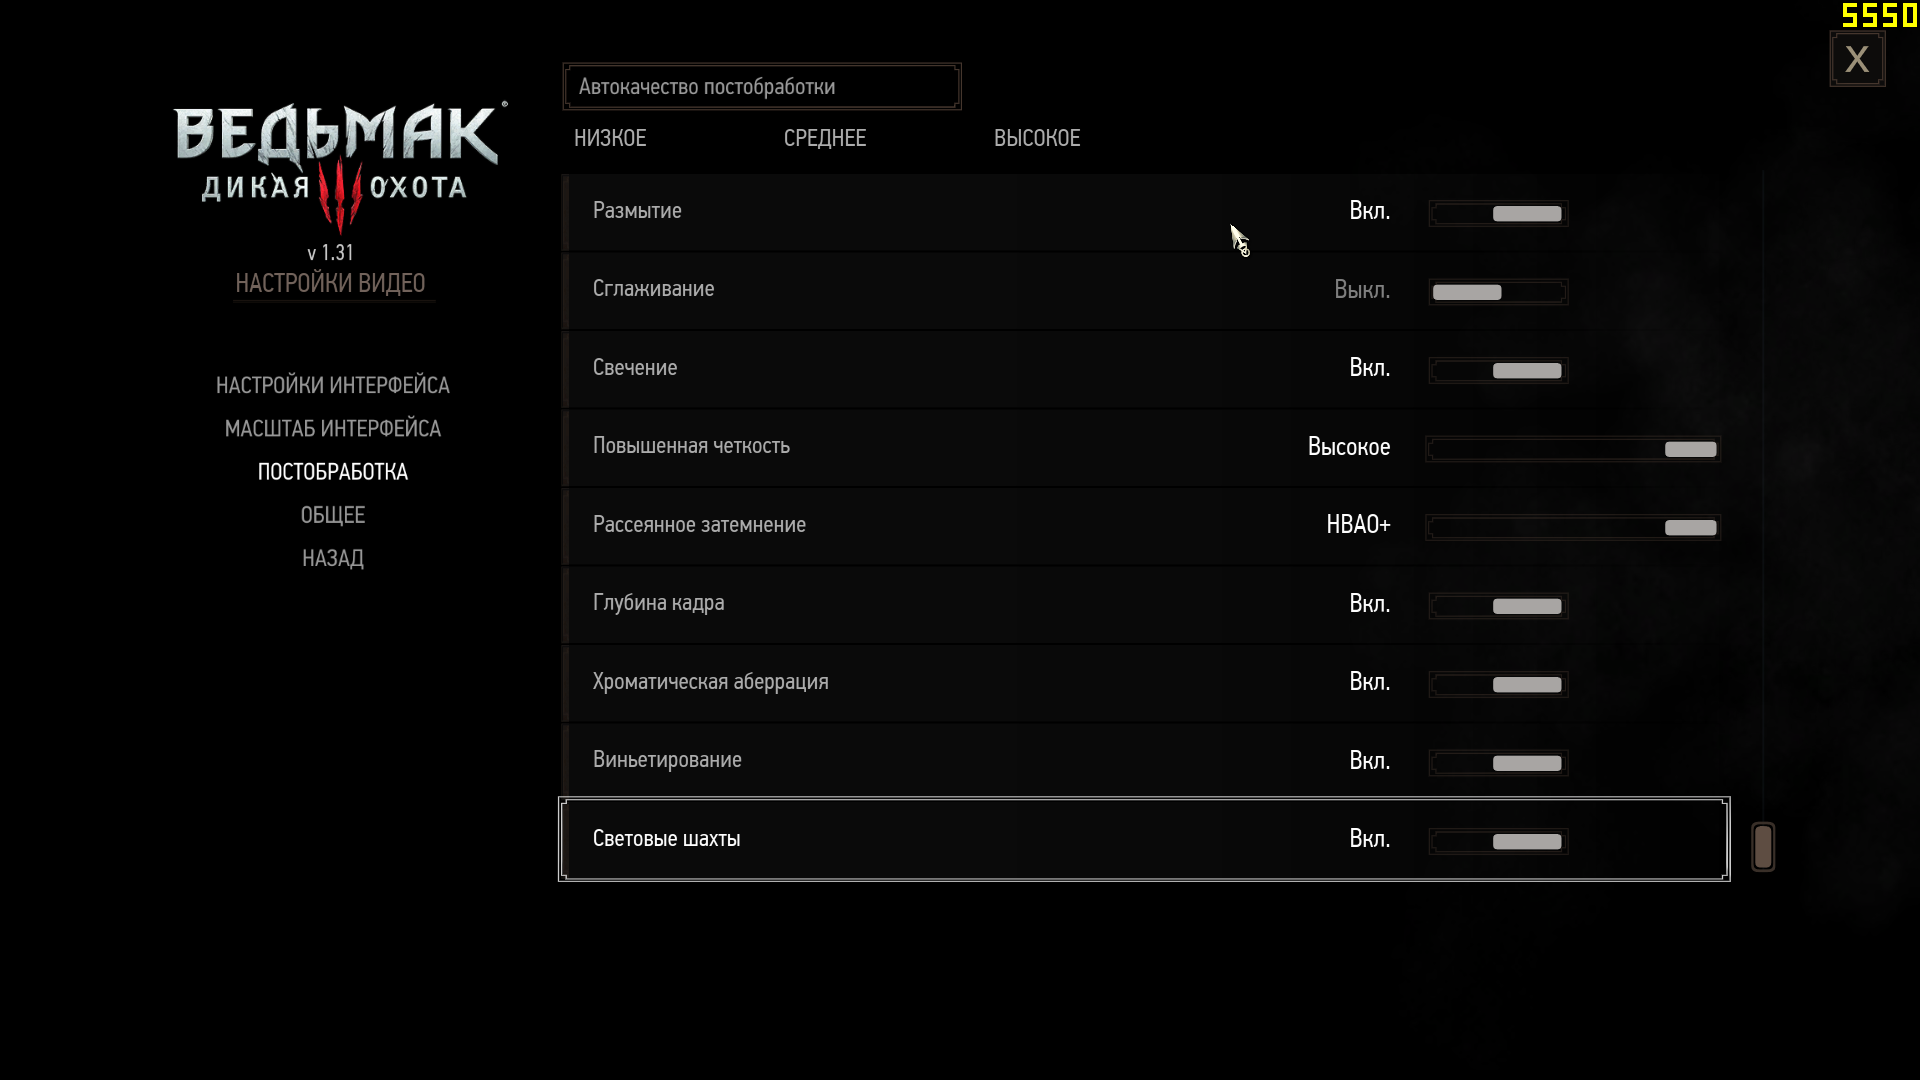Screen dimensions: 1920x1080
Task: Select the НИЗКОЕ quality preset
Action: 610,138
